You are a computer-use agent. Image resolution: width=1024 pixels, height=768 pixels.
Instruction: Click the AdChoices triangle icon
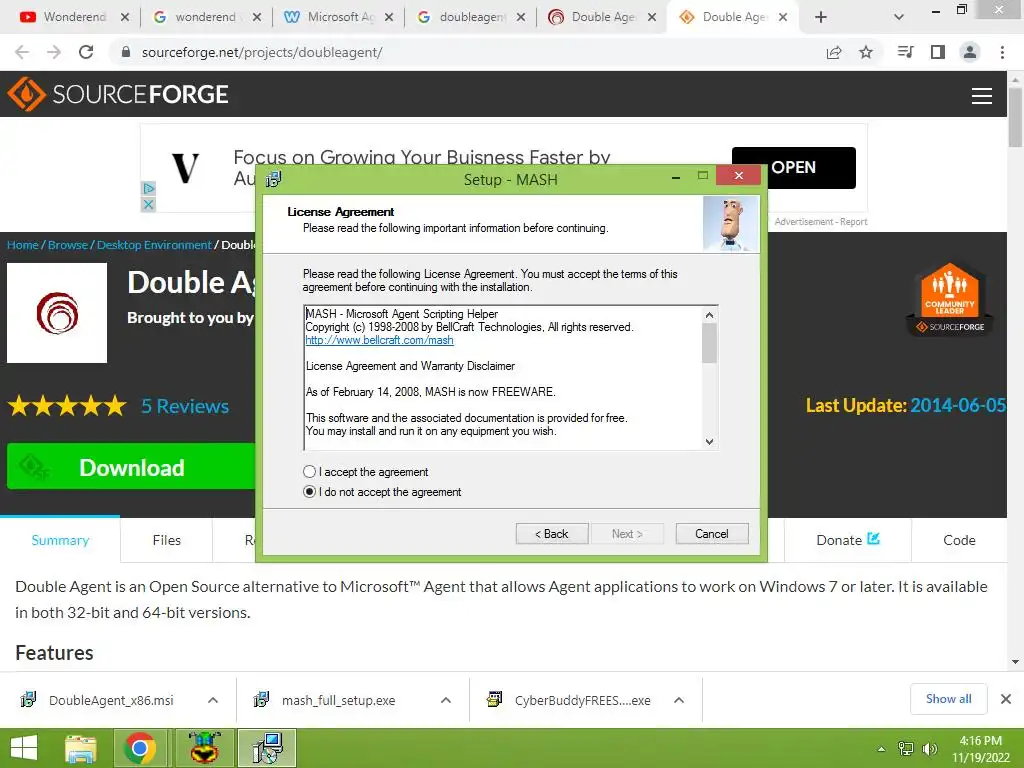[148, 189]
